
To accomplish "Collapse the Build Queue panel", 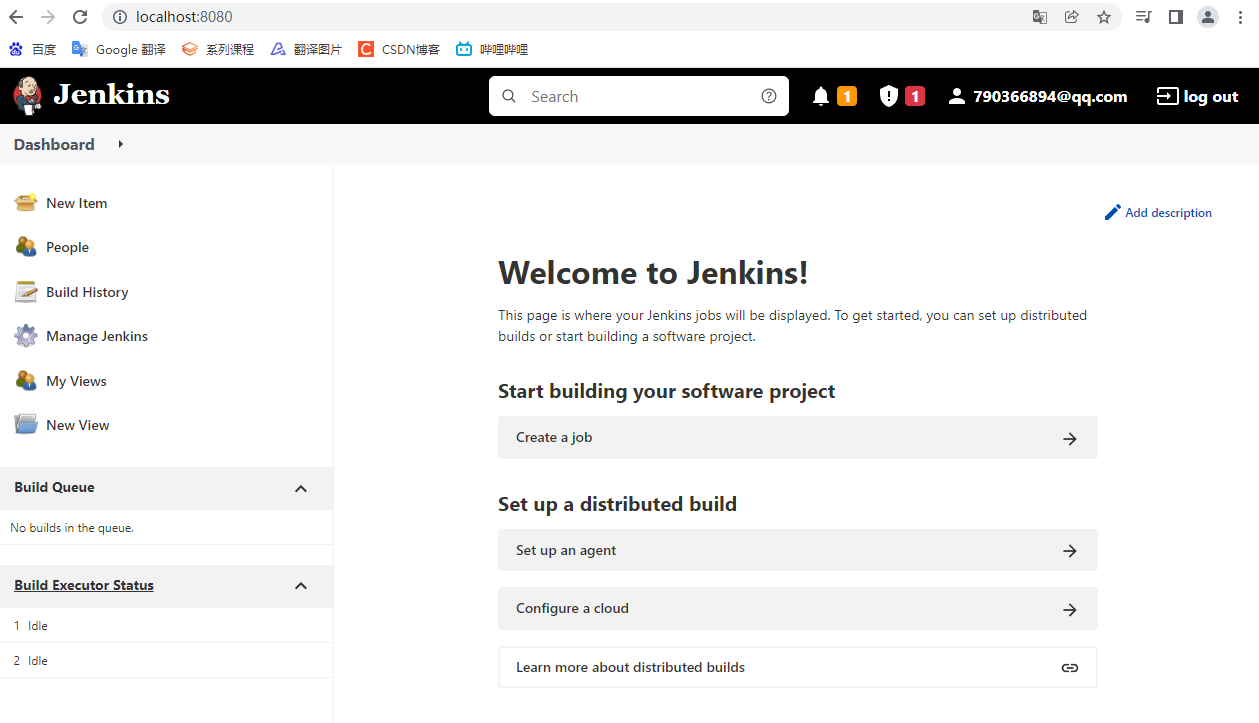I will tap(301, 488).
